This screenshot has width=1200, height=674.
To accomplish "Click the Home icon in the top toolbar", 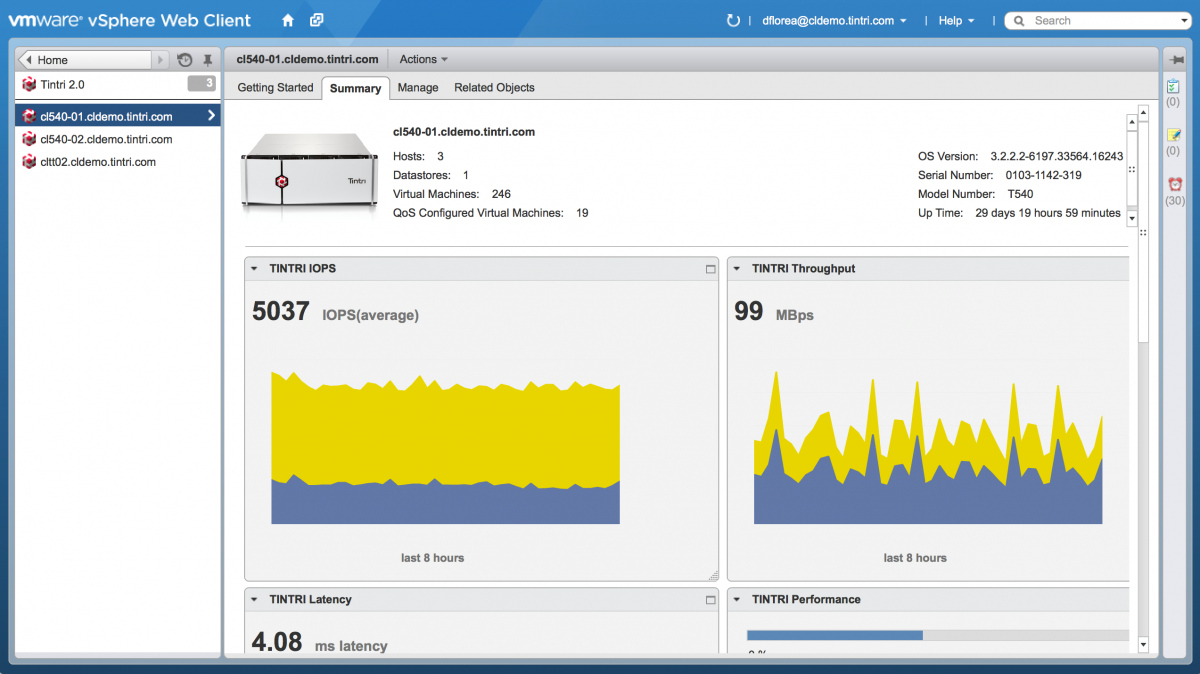I will click(286, 20).
